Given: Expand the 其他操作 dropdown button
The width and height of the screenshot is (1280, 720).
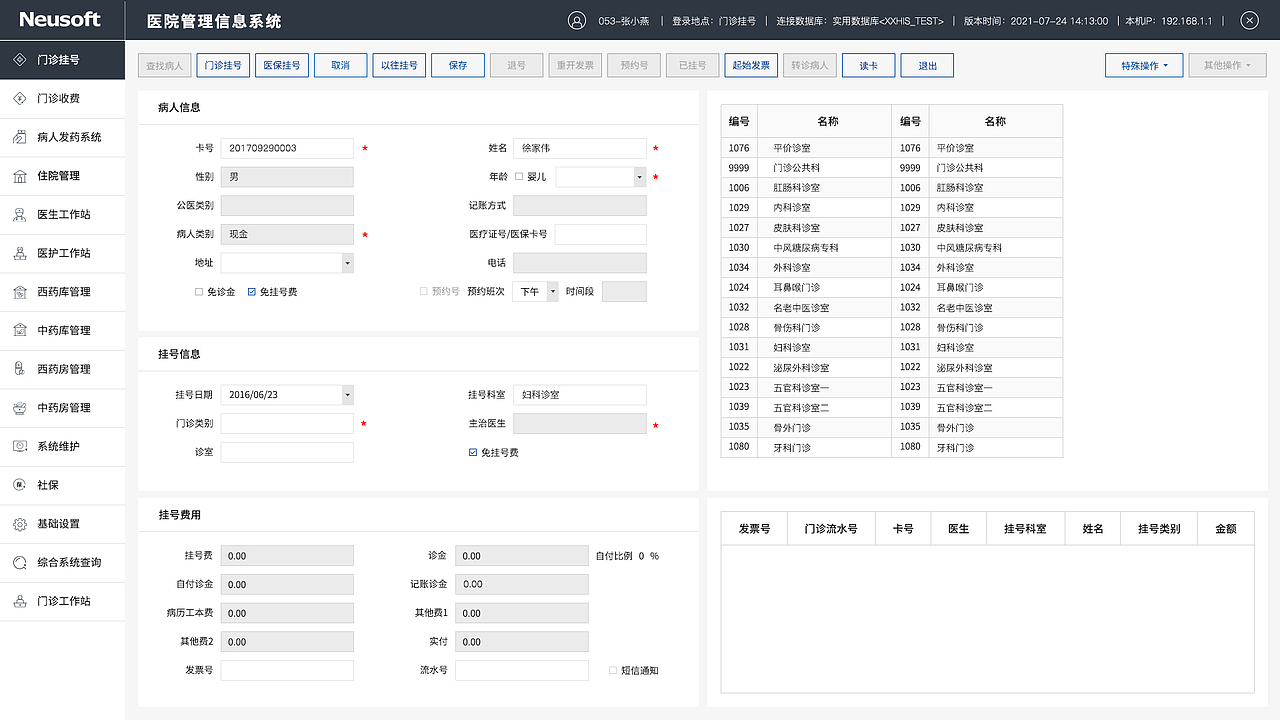Looking at the screenshot, I should 1227,65.
